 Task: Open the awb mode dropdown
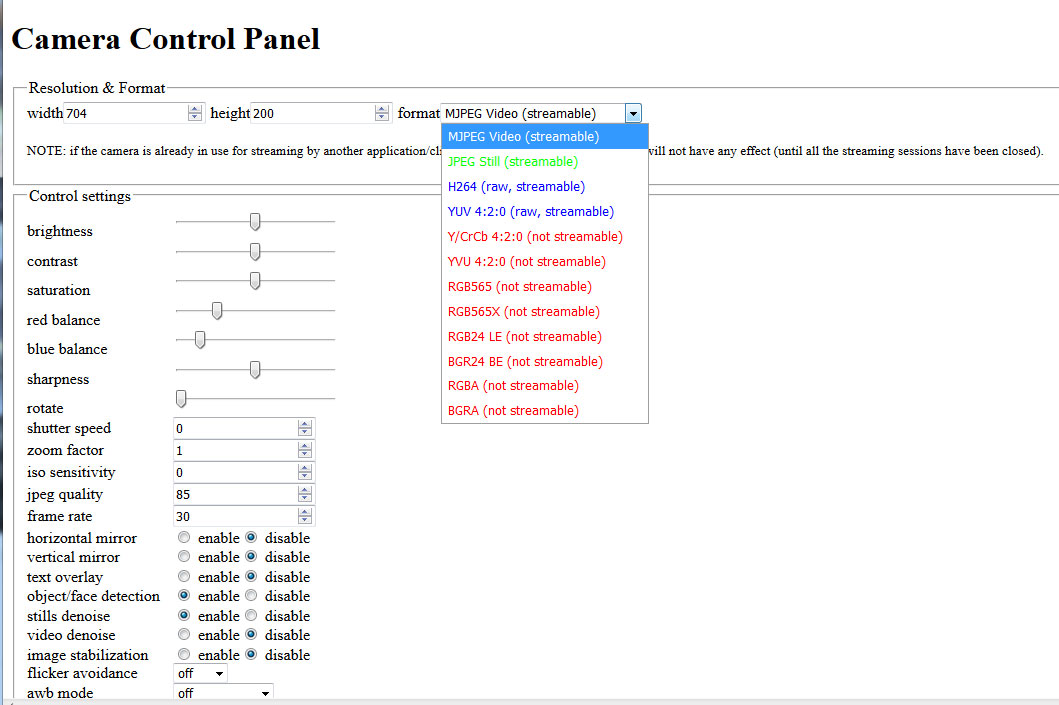click(x=224, y=693)
